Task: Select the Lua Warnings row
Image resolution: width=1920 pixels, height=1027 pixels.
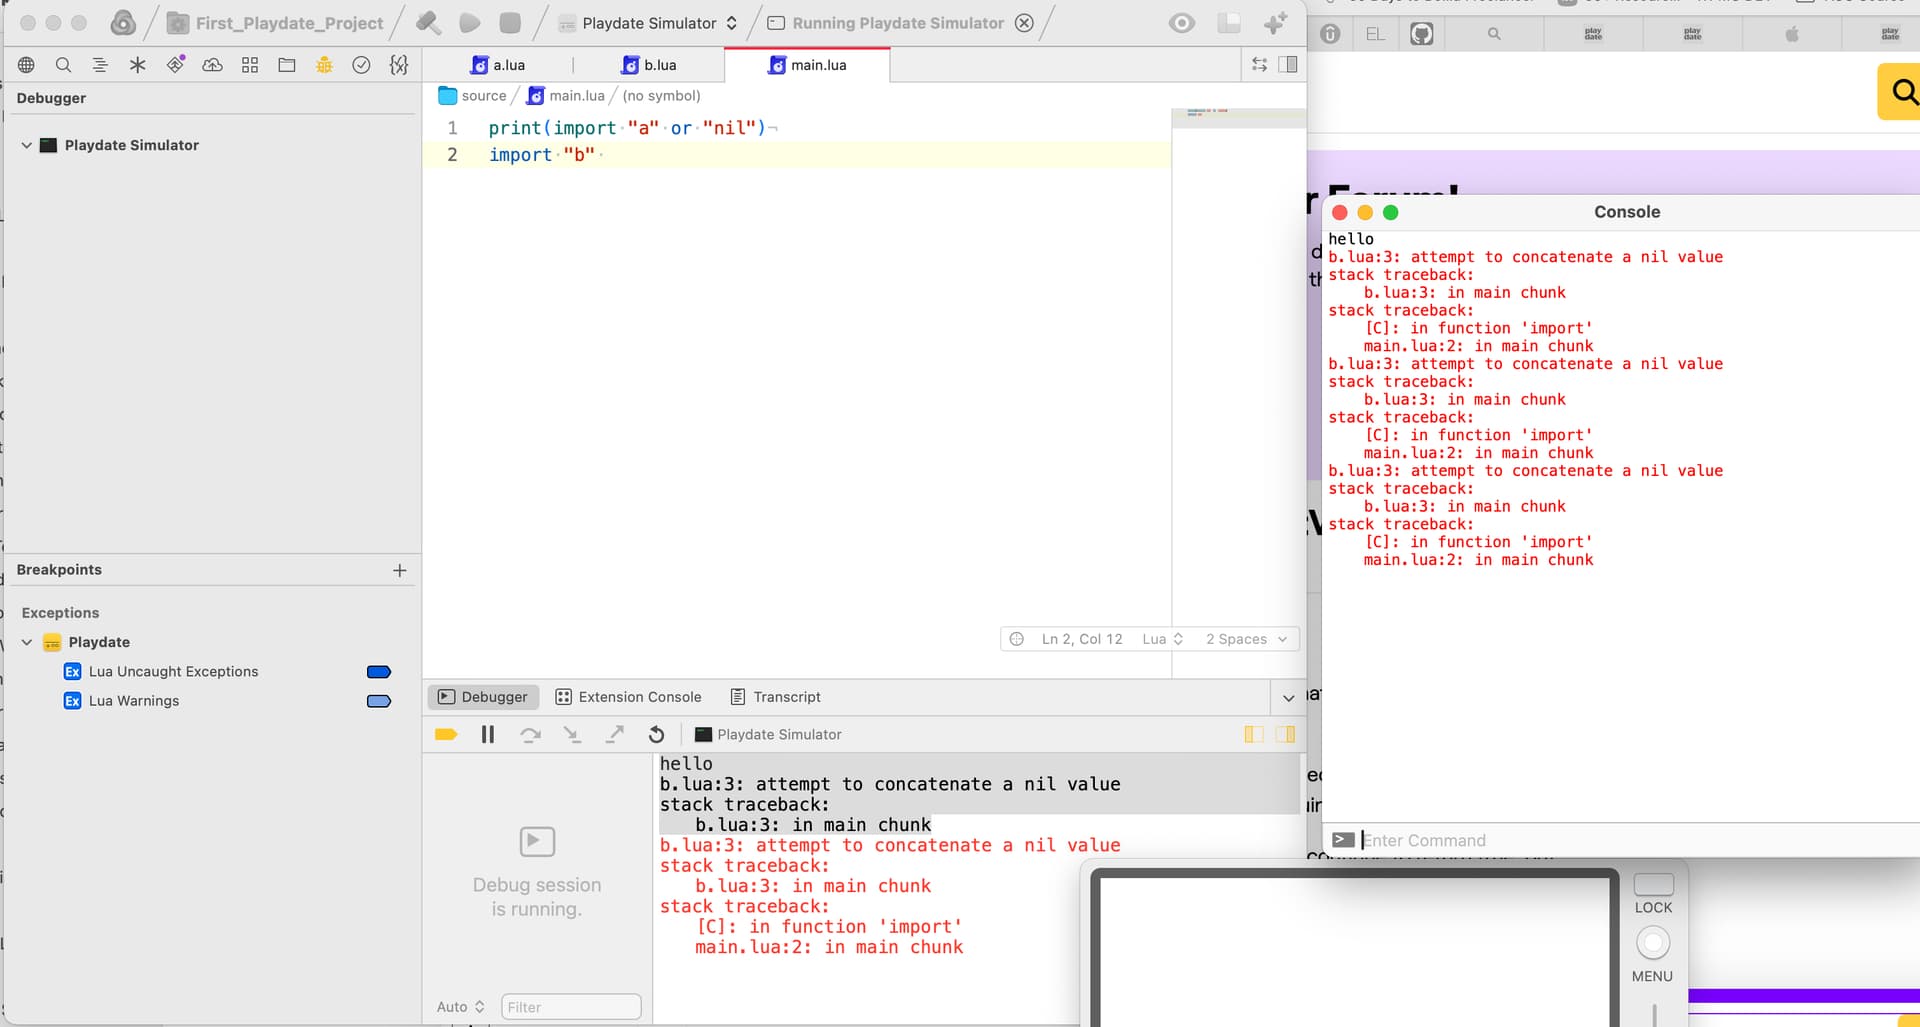Action: pyautogui.click(x=211, y=701)
